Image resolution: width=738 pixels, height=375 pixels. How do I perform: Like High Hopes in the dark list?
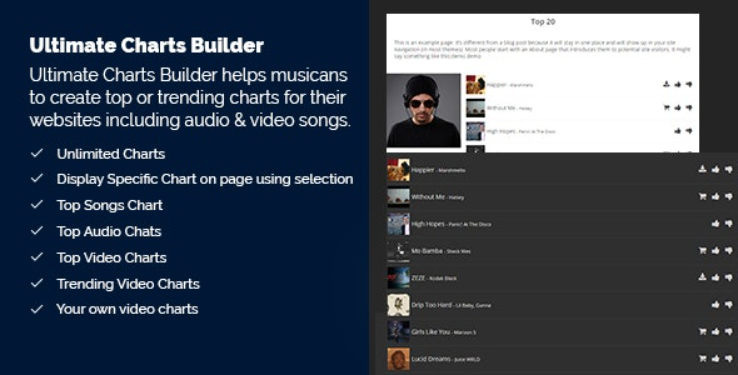click(x=715, y=224)
